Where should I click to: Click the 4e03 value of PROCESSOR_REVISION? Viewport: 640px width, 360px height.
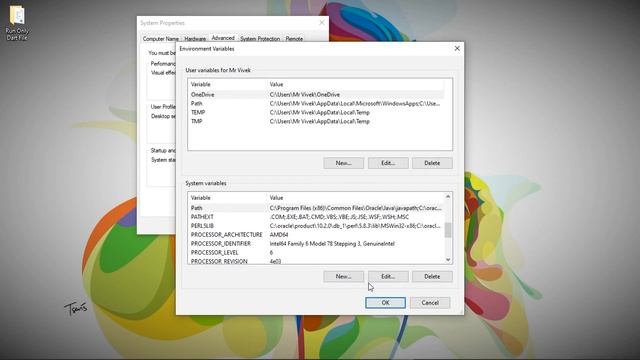(276, 261)
